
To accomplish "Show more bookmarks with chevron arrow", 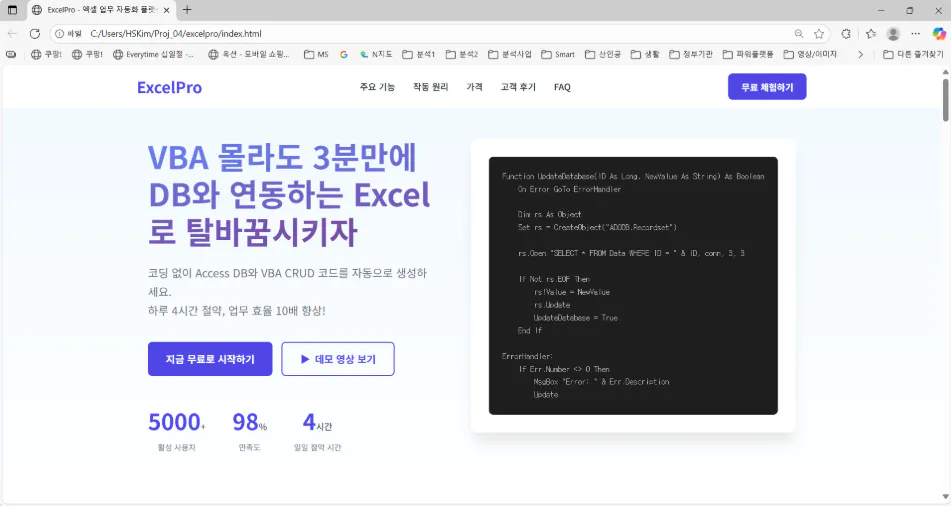I will tap(860, 54).
